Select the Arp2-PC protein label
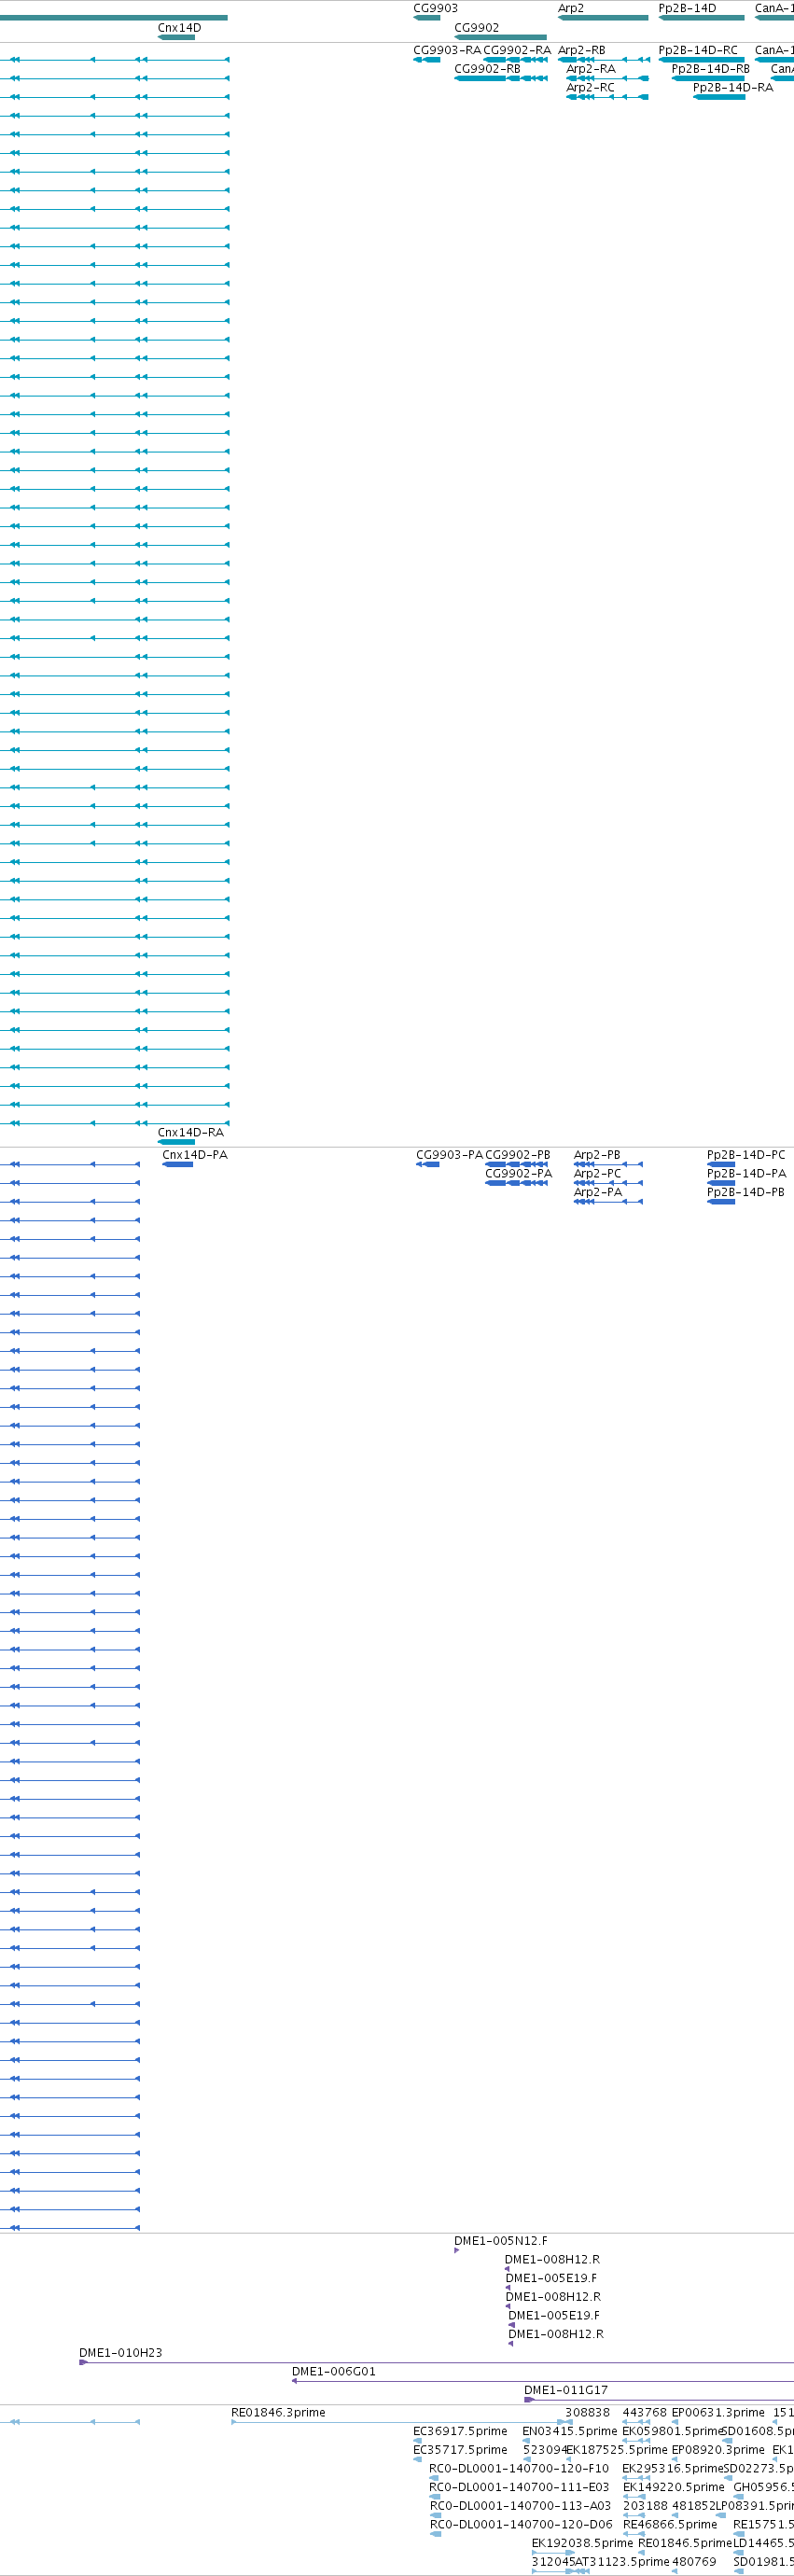 (598, 1174)
